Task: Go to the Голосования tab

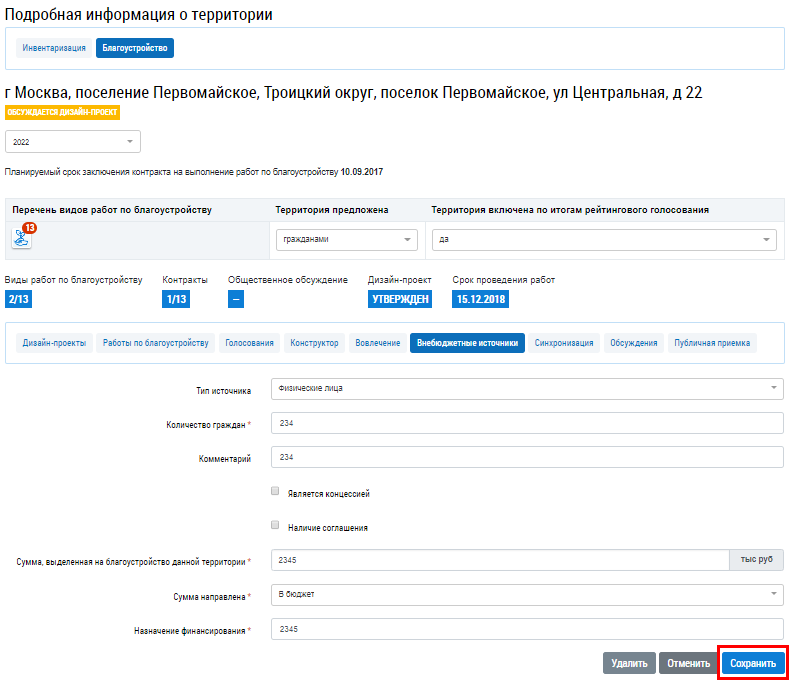Action: pos(249,343)
